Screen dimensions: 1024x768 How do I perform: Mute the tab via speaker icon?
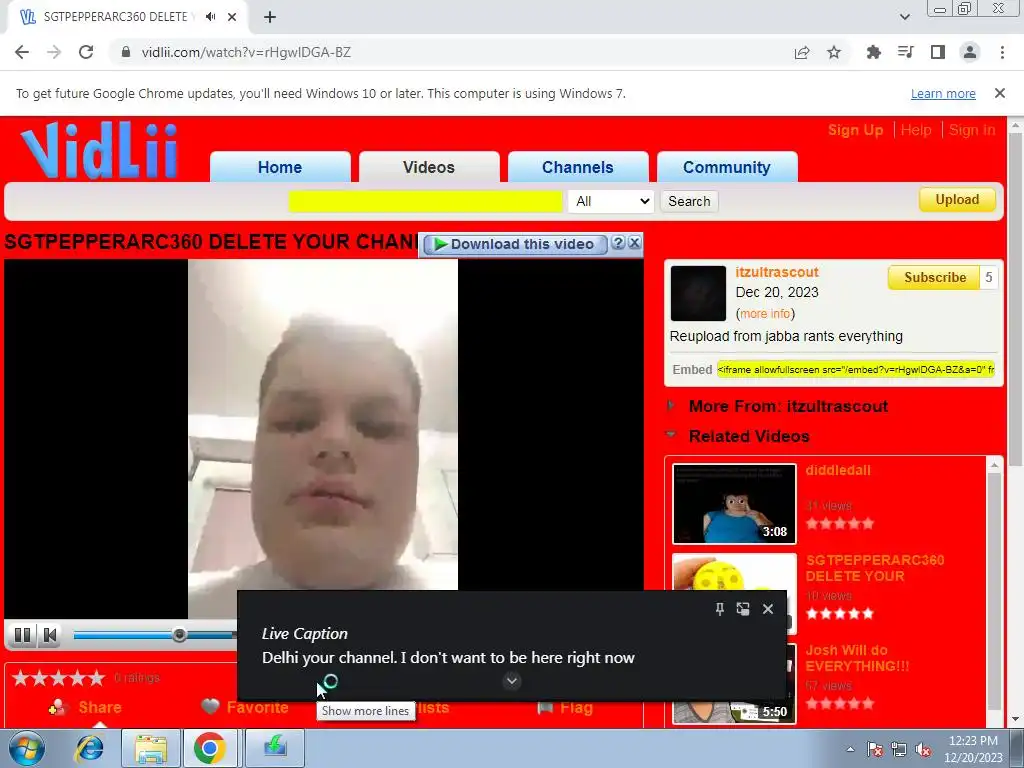(210, 17)
